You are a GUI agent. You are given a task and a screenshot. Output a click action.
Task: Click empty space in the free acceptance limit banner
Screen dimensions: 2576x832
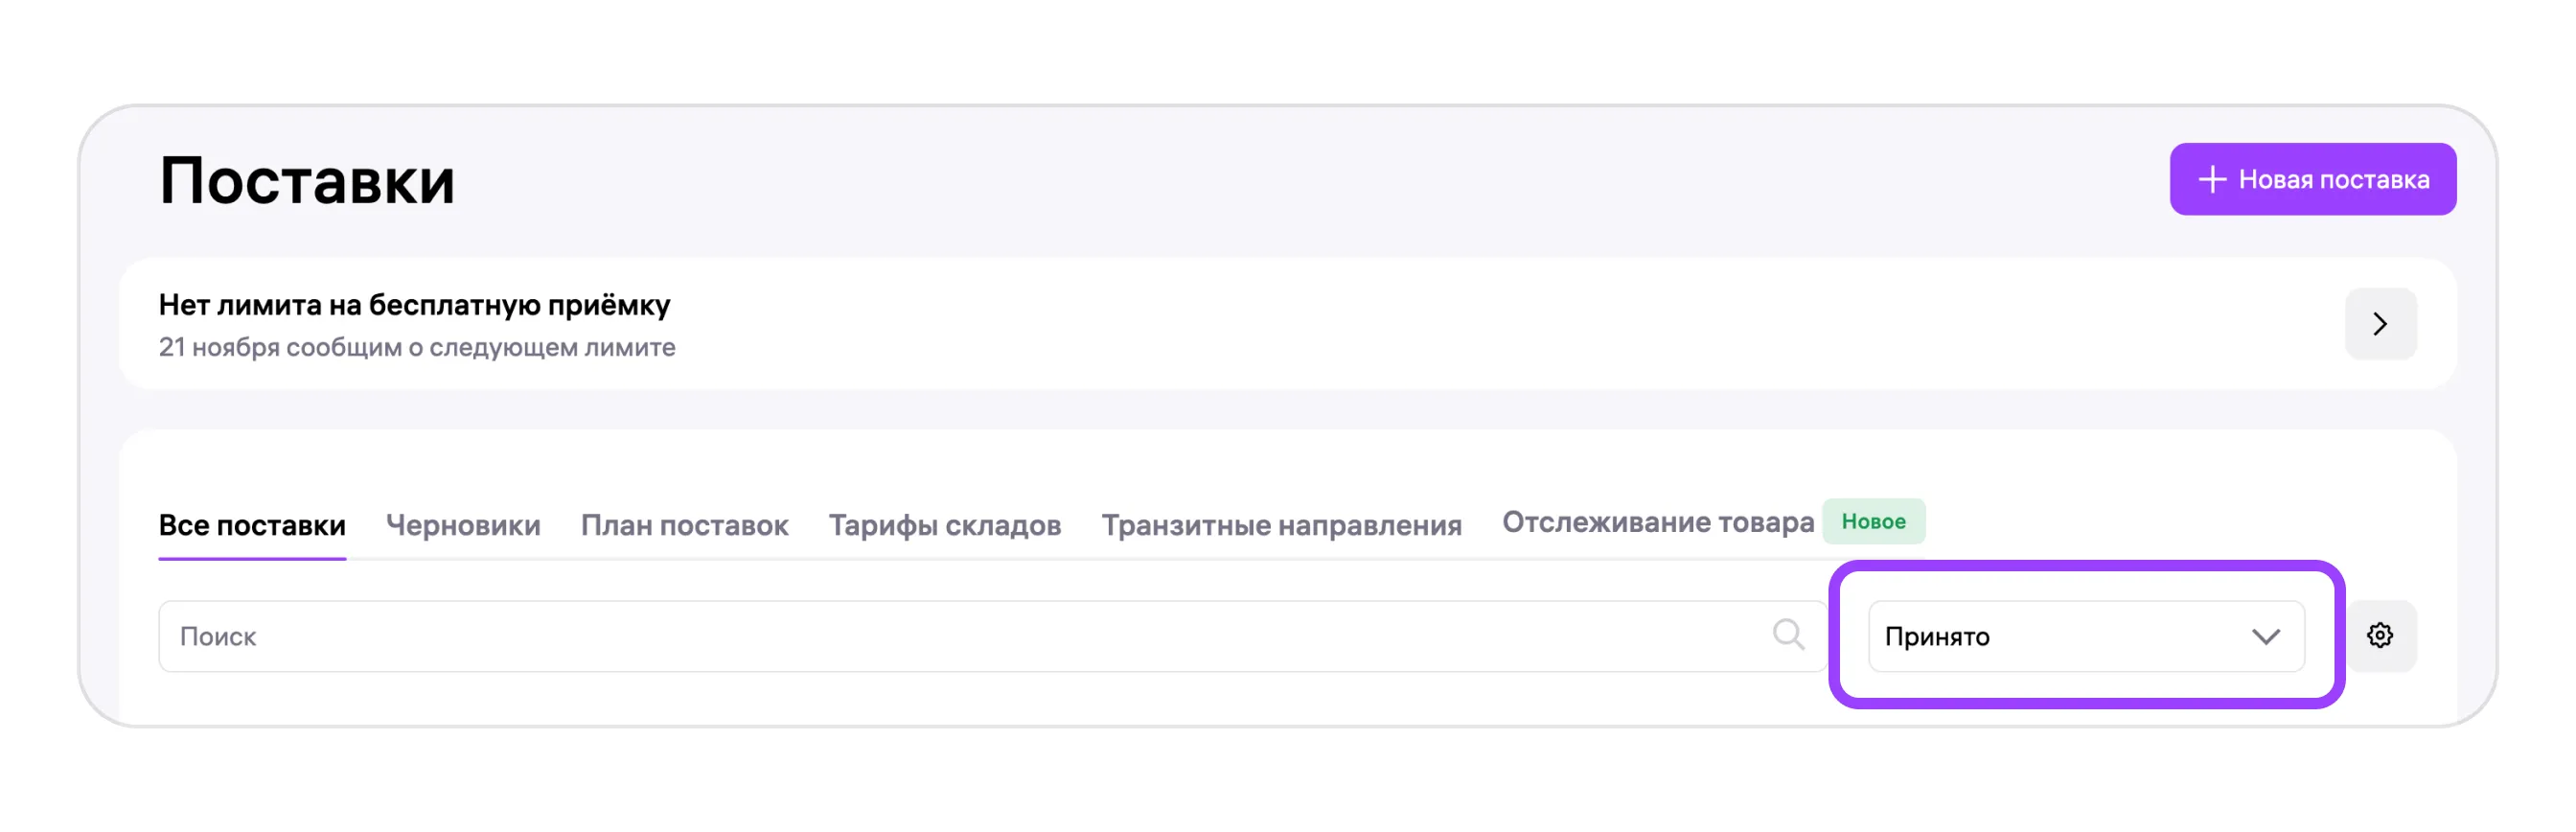[x=1400, y=324]
